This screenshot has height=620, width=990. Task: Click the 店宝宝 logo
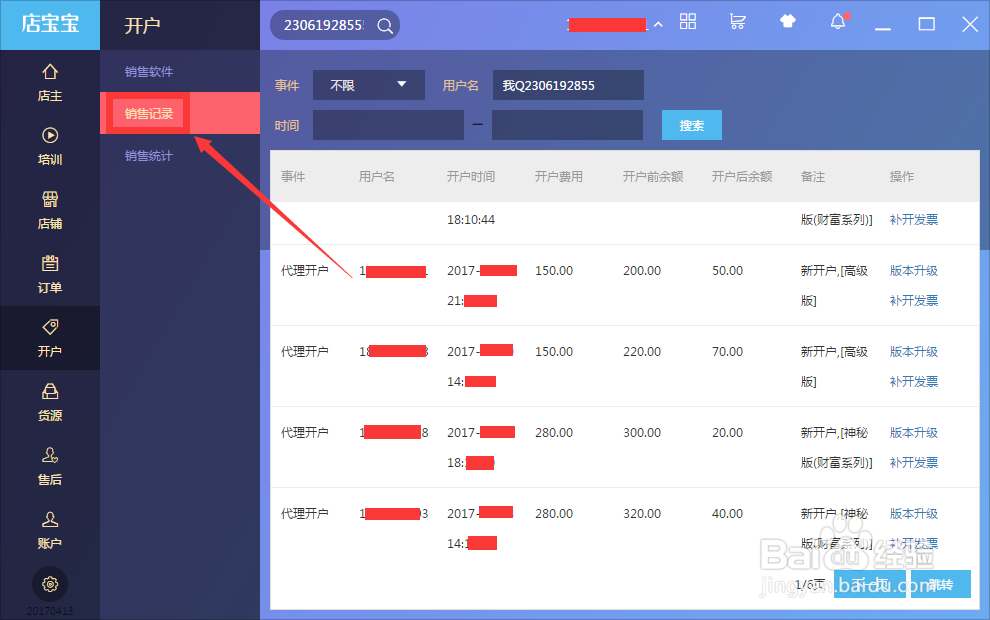50,25
